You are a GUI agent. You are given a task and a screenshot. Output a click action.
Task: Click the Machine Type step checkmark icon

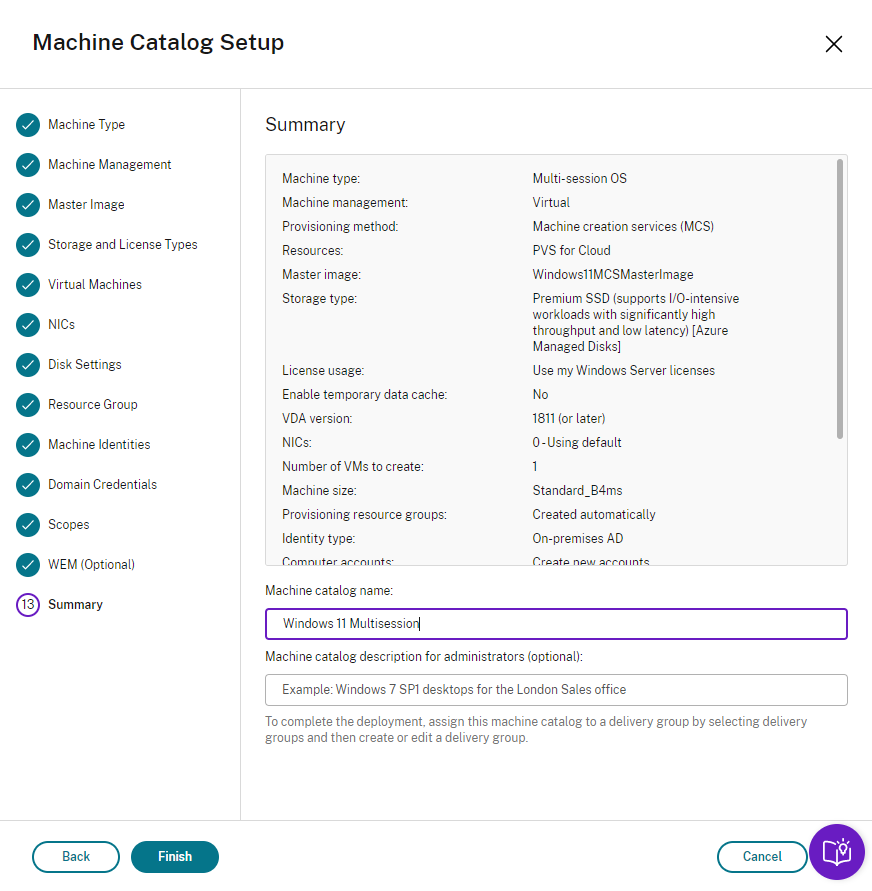28,125
